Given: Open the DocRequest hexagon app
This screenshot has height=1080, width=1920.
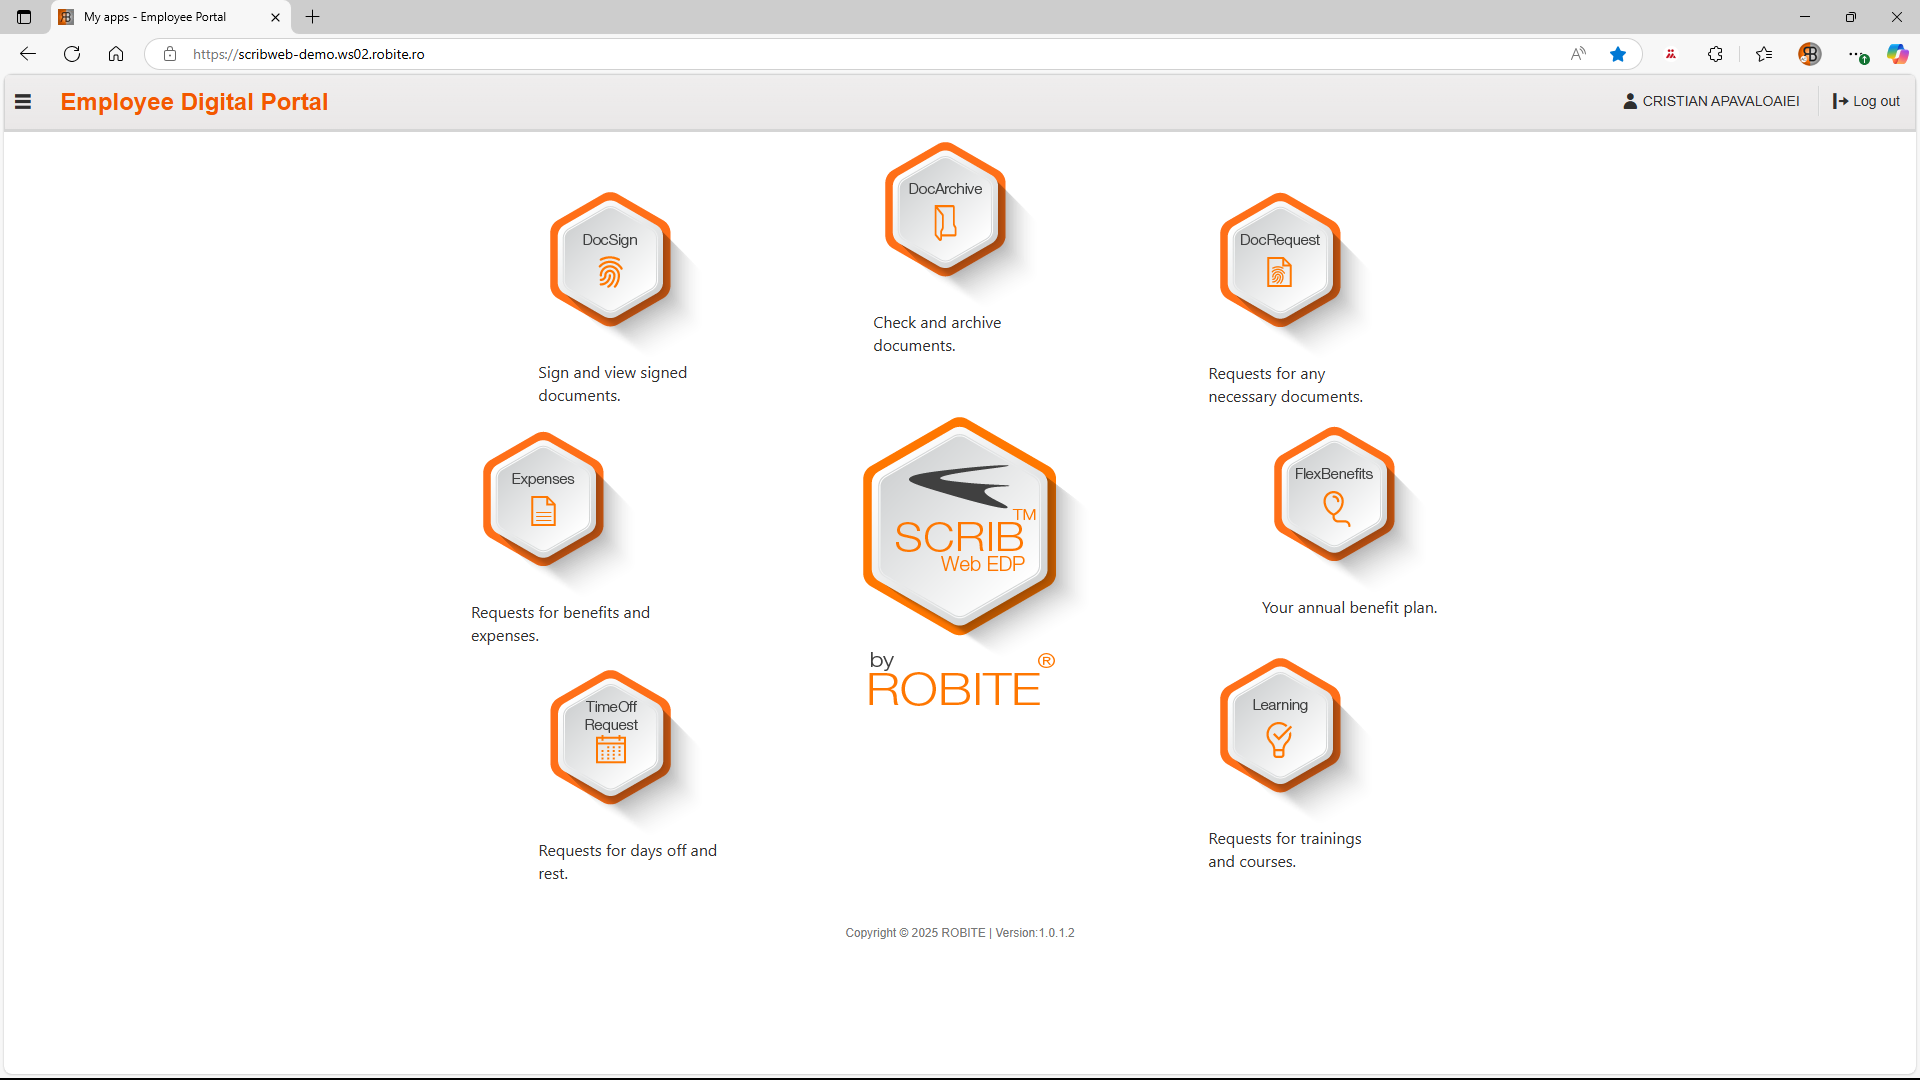Looking at the screenshot, I should (1280, 260).
